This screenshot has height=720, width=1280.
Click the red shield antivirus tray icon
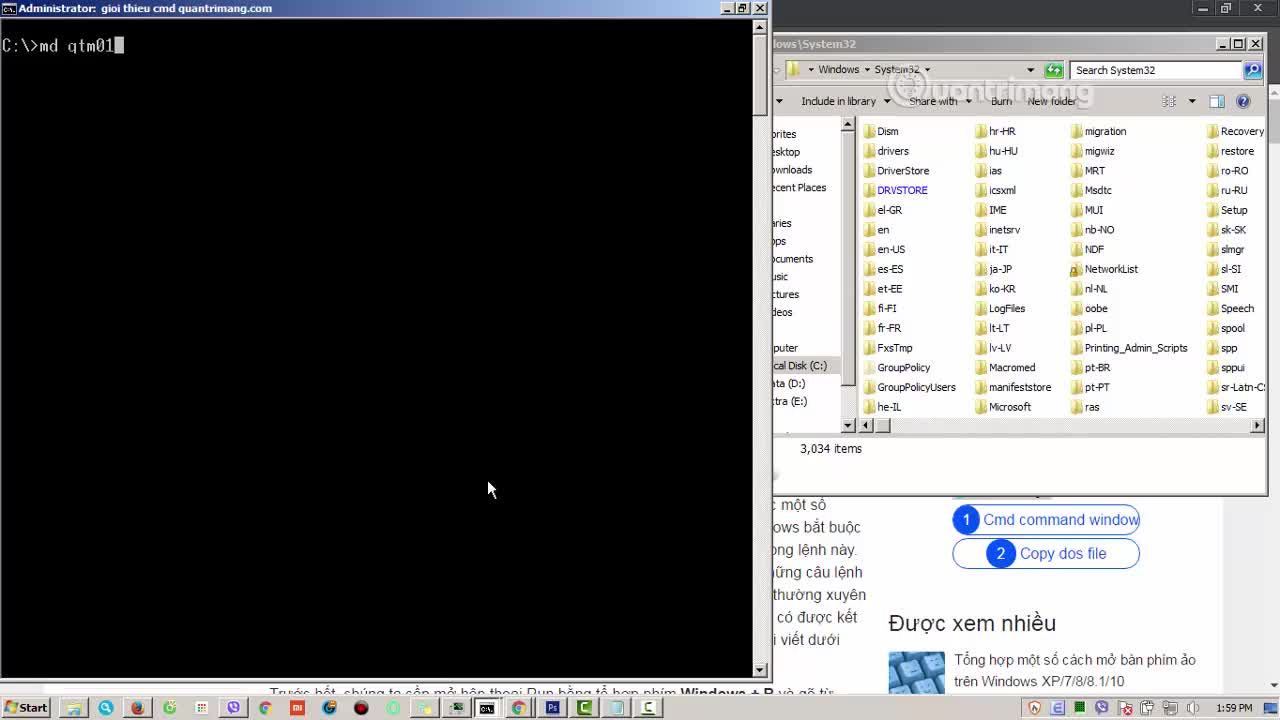point(1035,708)
